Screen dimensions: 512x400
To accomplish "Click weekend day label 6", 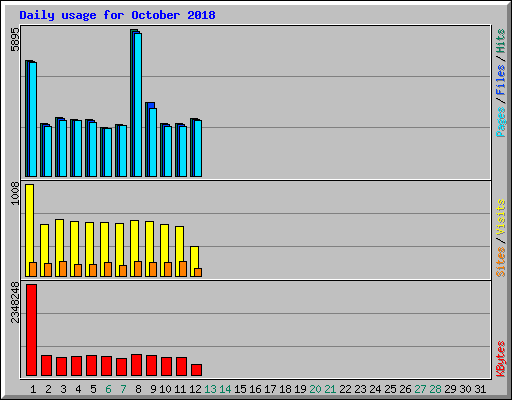I will tap(108, 389).
